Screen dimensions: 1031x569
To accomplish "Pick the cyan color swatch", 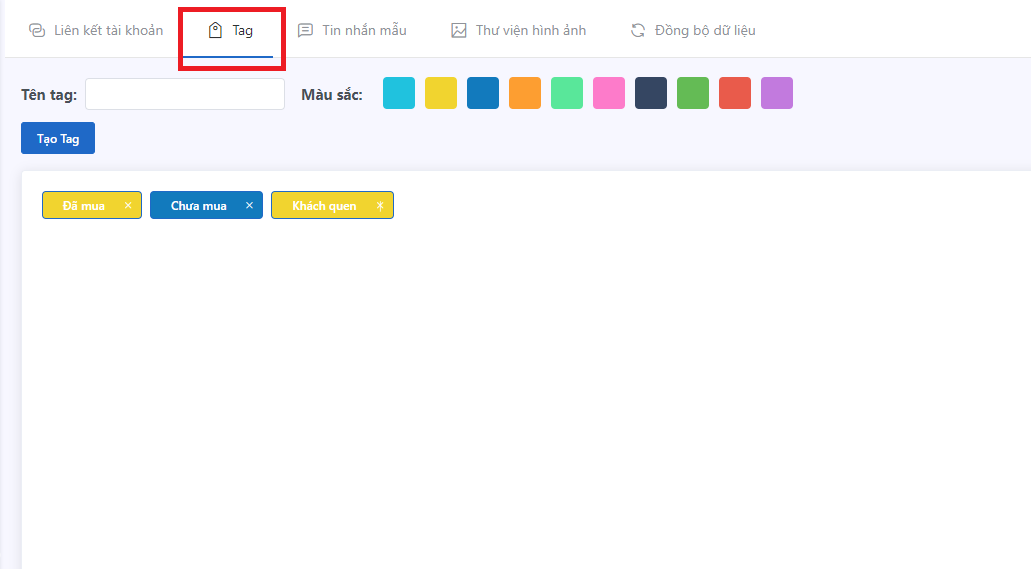I will [x=399, y=93].
